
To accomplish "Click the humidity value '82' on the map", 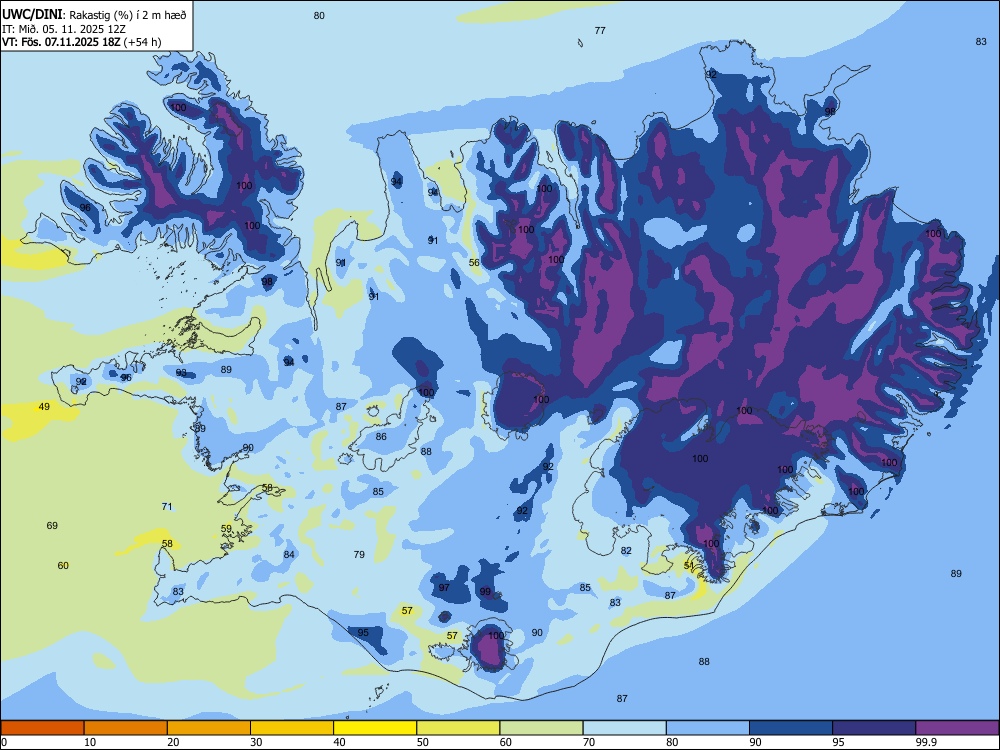I will coord(626,551).
